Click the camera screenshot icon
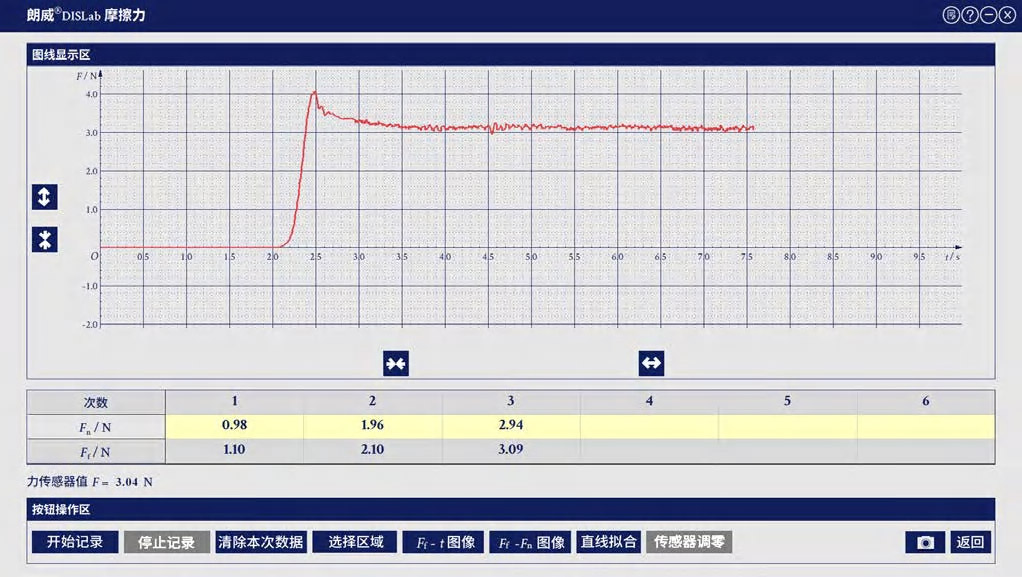This screenshot has width=1022, height=577. [925, 542]
